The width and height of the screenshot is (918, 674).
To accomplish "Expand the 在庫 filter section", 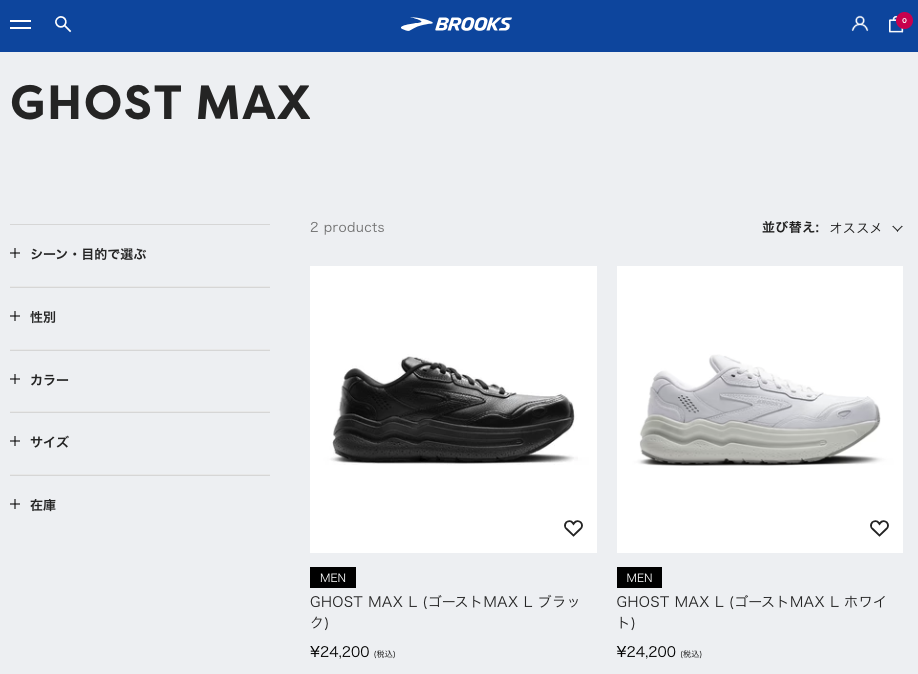I will [42, 505].
